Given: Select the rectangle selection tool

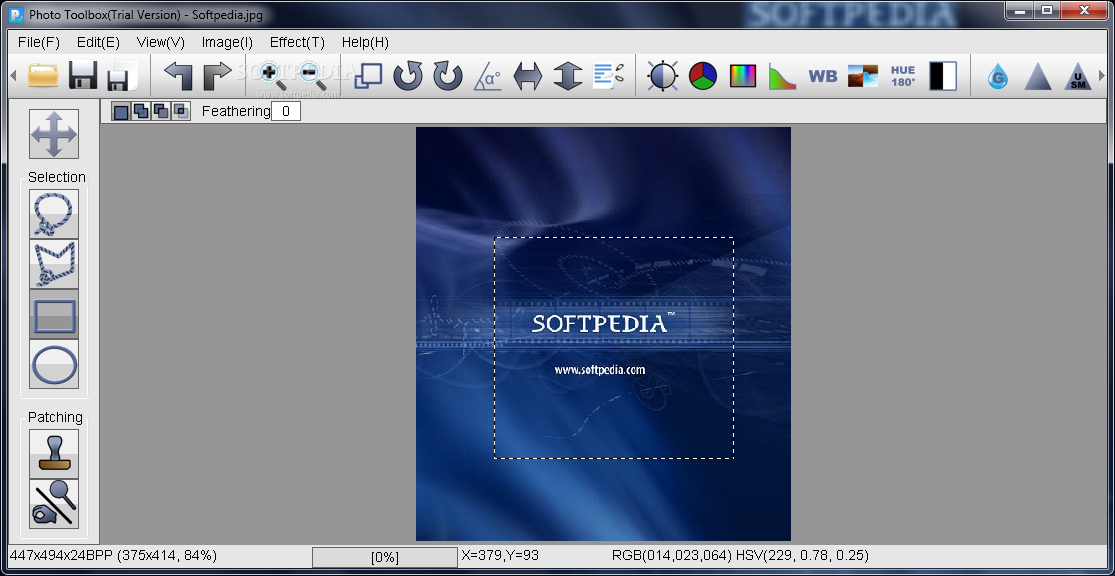Looking at the screenshot, I should point(54,314).
